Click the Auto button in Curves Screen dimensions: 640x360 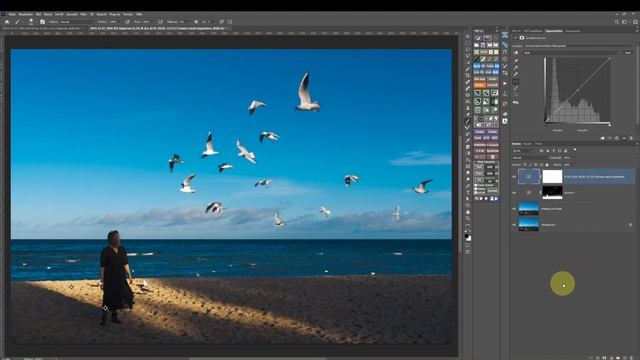[628, 53]
